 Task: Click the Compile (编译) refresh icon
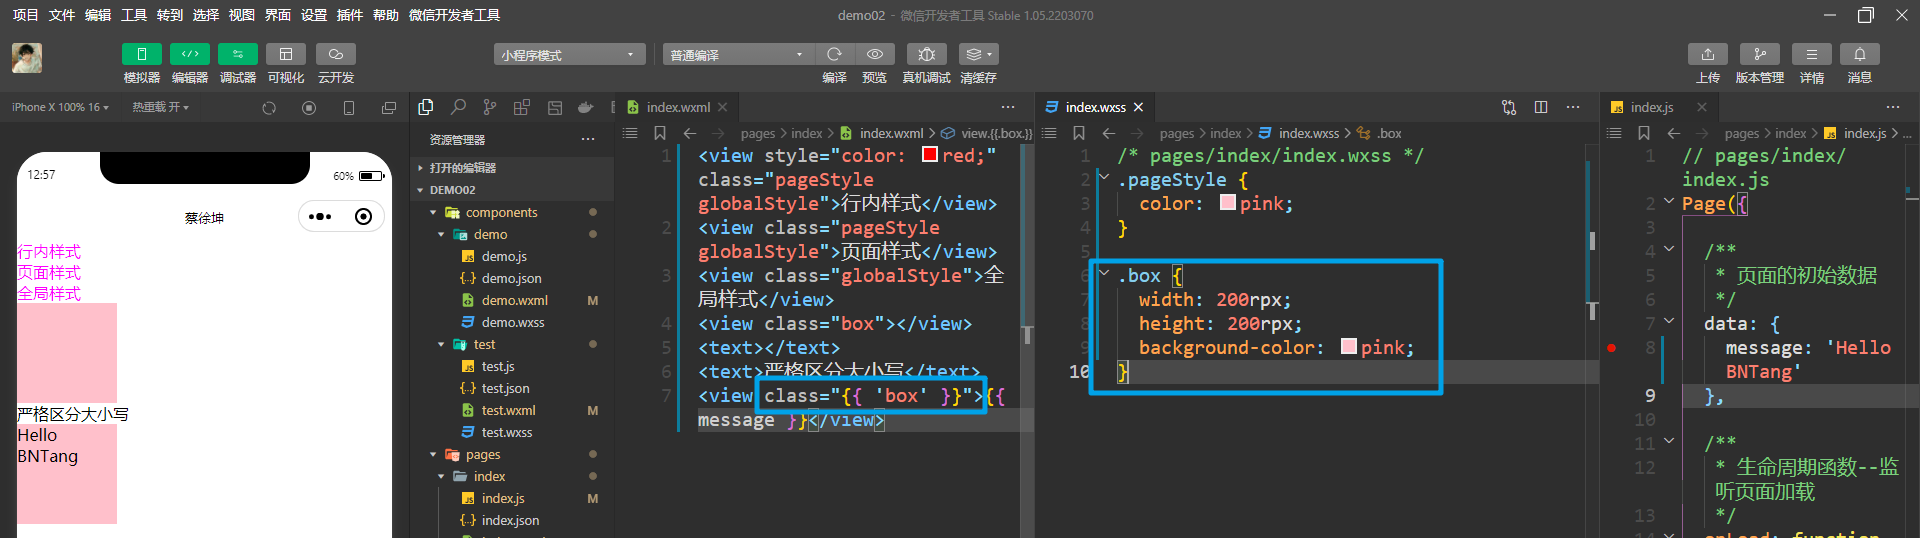(834, 54)
